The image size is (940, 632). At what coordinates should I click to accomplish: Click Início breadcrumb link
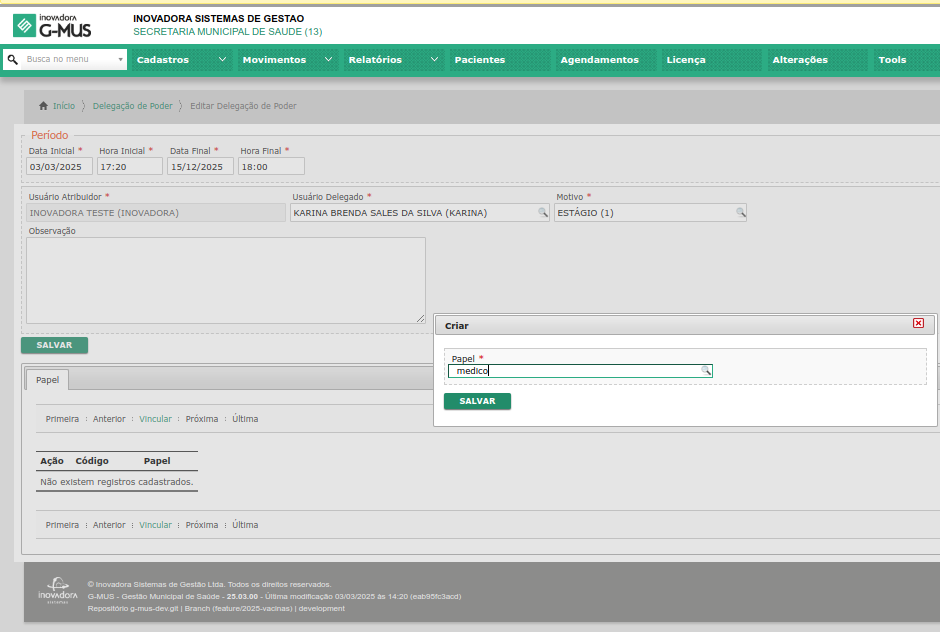(x=64, y=106)
